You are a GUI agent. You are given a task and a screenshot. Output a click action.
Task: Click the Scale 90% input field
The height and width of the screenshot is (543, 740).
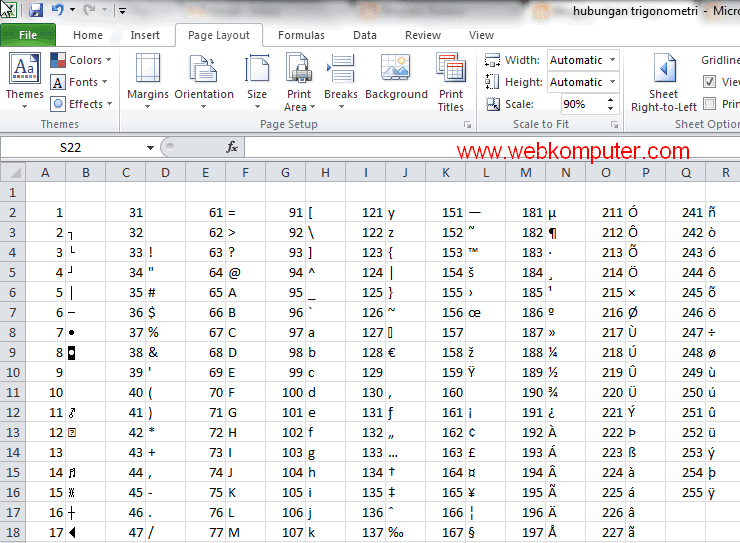(582, 104)
